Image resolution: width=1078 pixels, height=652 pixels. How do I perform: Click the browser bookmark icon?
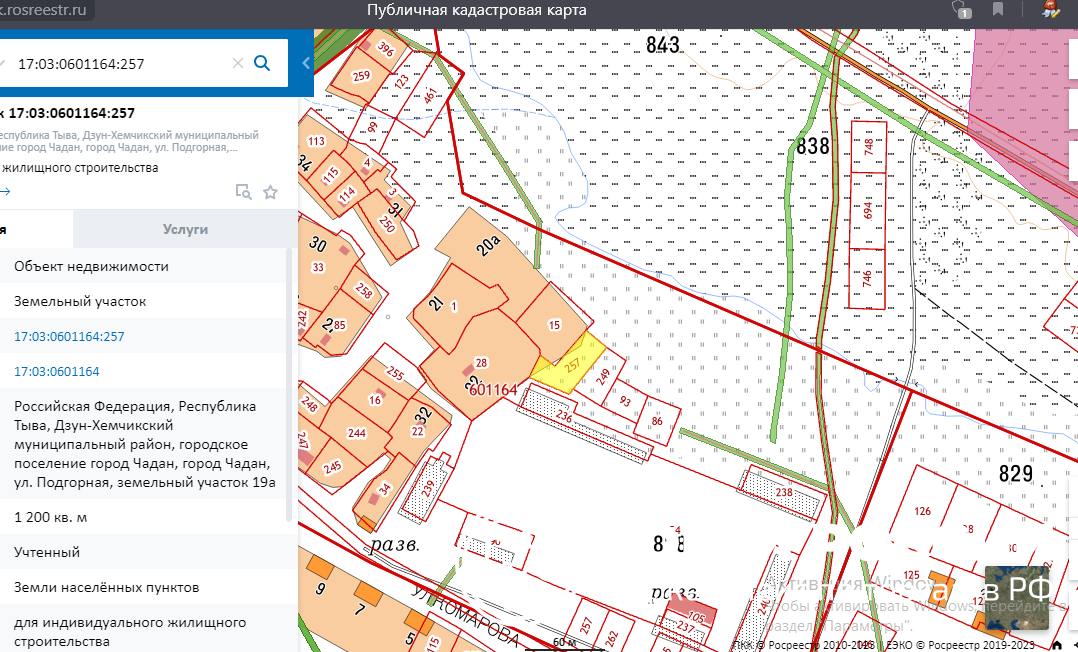click(997, 10)
